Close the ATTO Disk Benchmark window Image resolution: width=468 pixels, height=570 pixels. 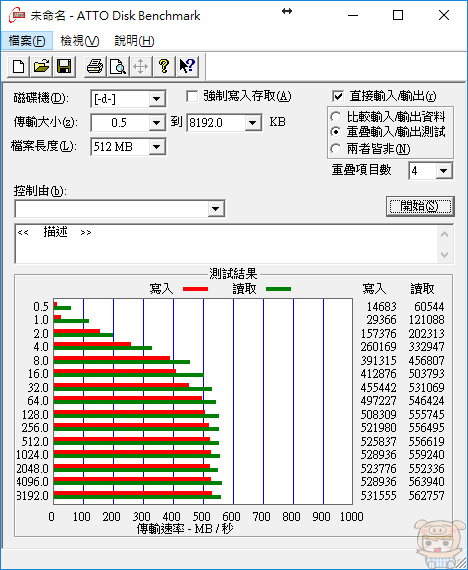pos(444,15)
